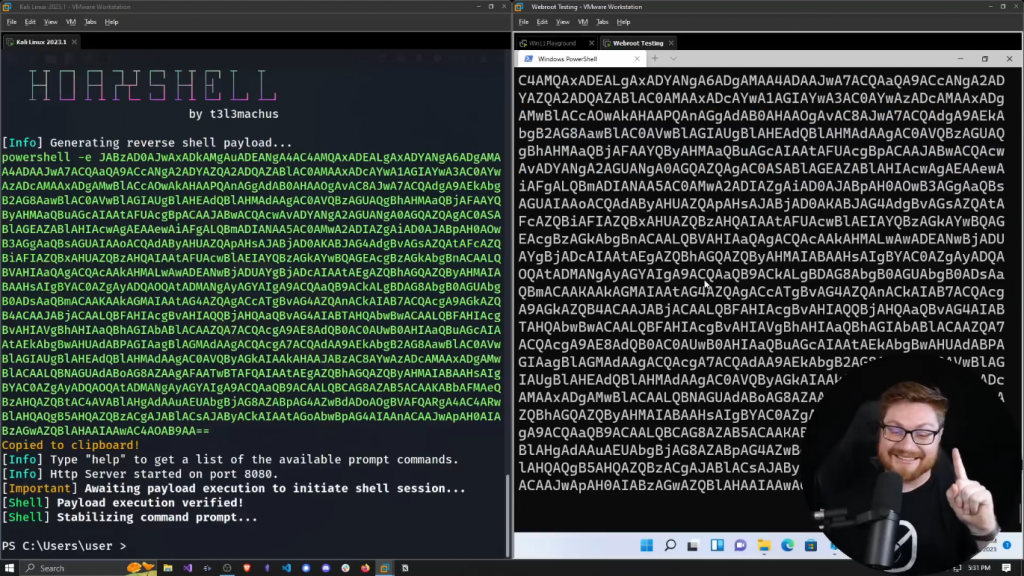Open host Action Center notification icon
The image size is (1024, 576).
(1006, 568)
